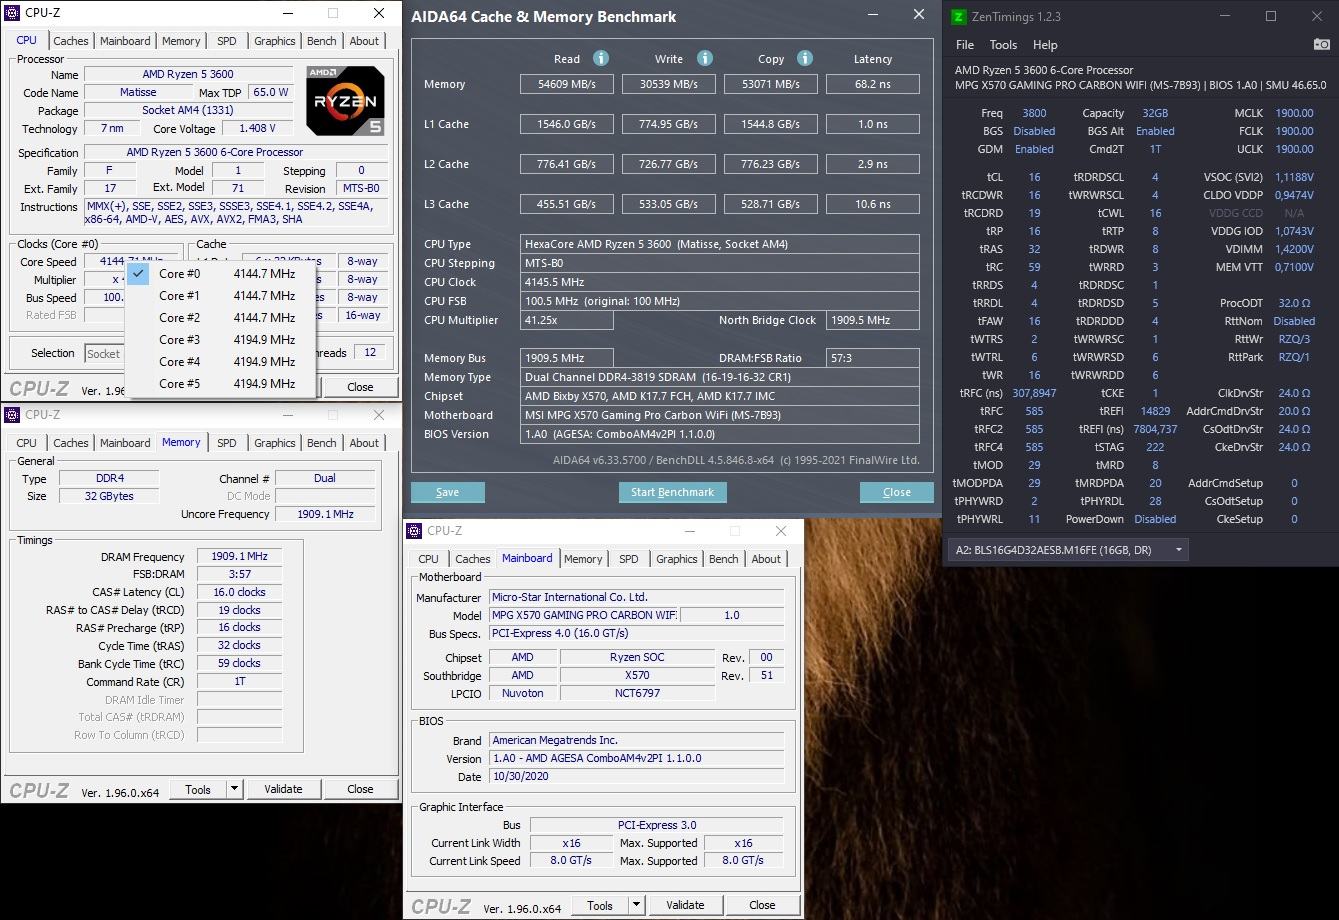The image size is (1339, 920).
Task: Click the tRFC (ns) value 307,8947 in ZenTimings
Action: [x=1034, y=393]
